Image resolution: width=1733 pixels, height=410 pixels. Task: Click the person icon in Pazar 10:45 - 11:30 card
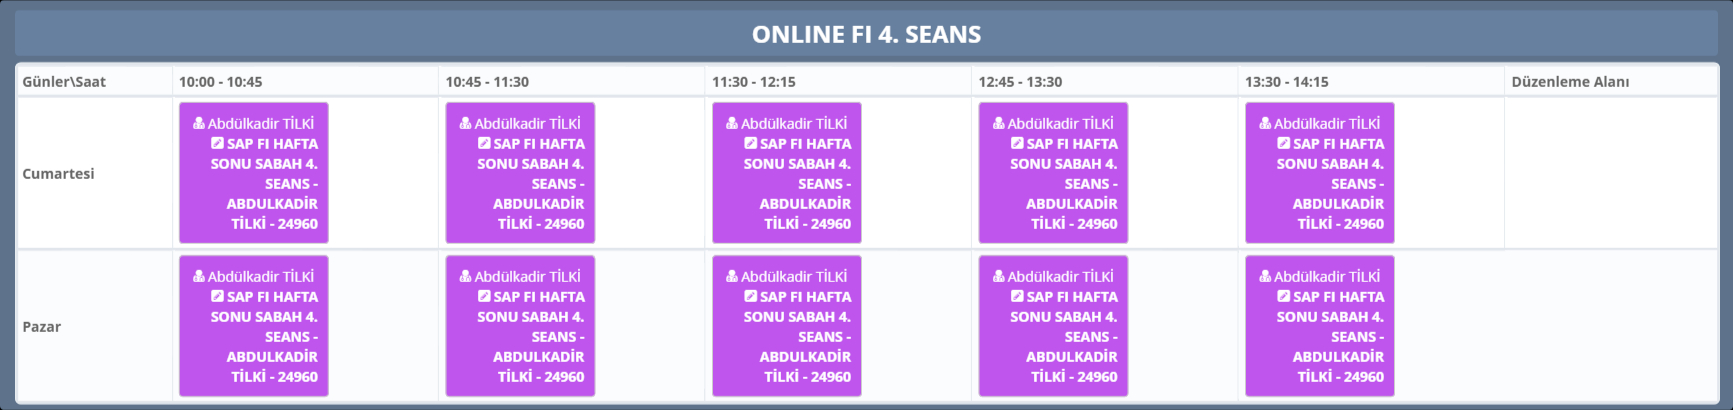(x=465, y=276)
